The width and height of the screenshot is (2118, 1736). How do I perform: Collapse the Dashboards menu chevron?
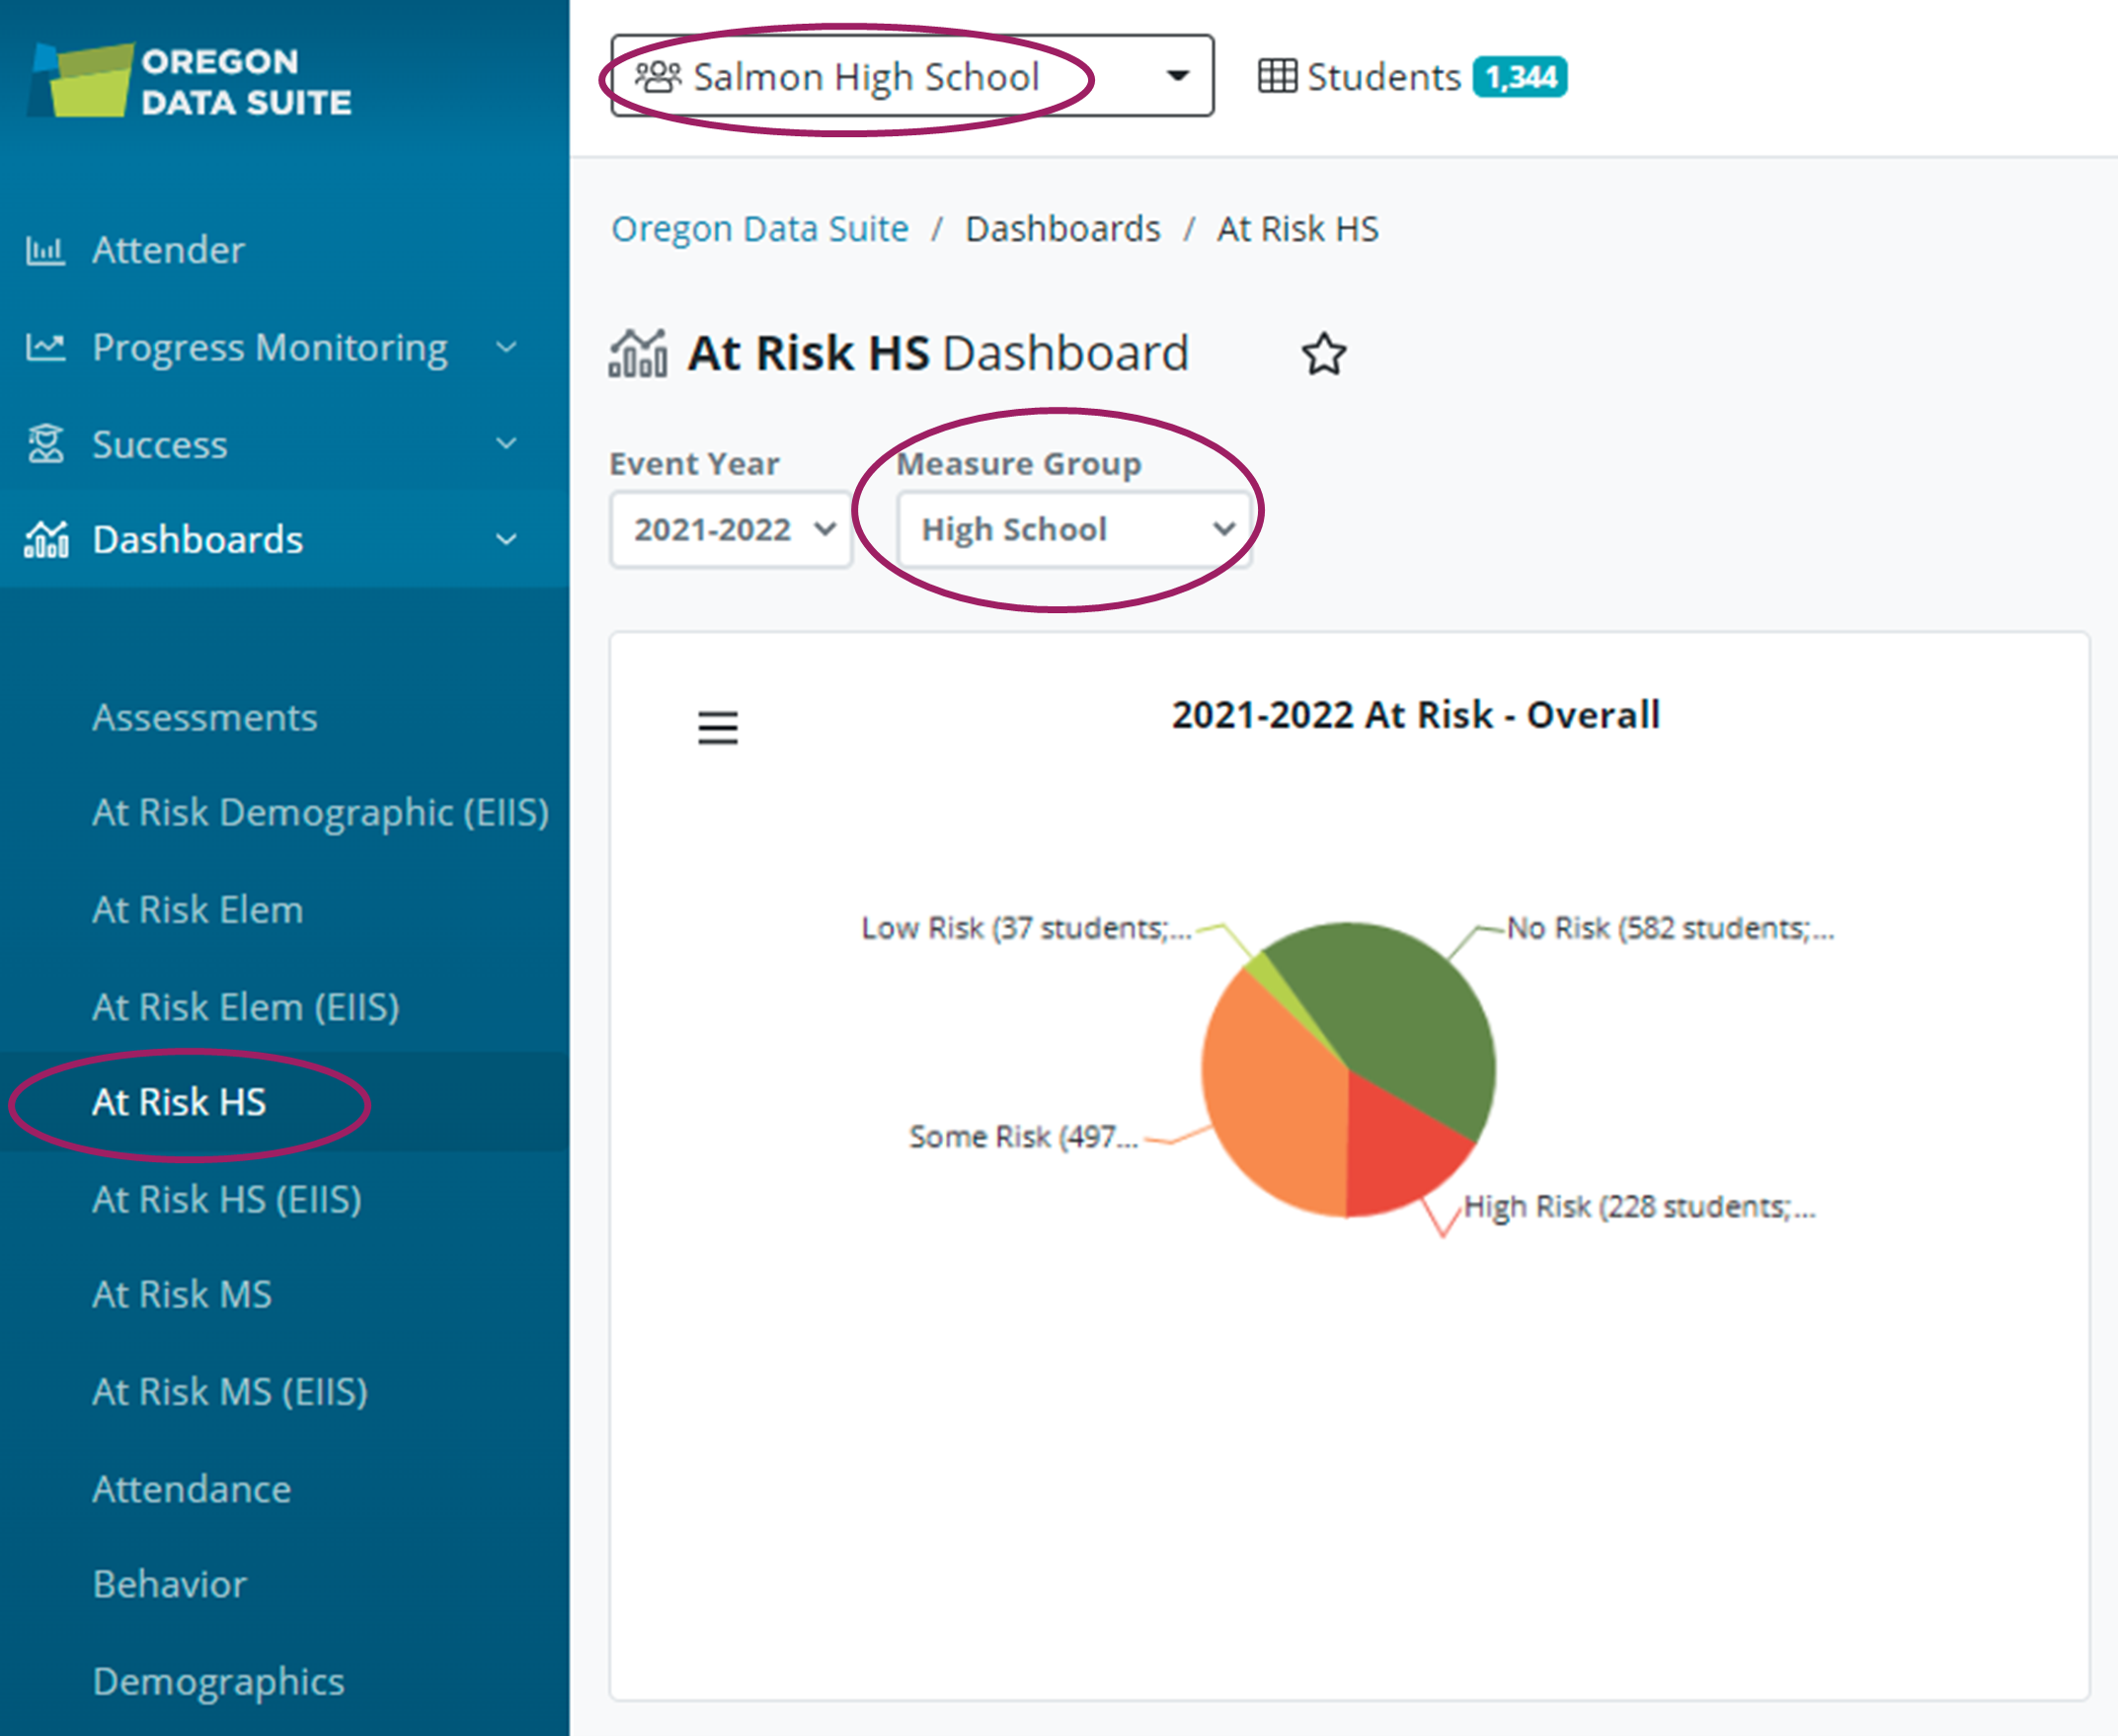click(x=507, y=540)
